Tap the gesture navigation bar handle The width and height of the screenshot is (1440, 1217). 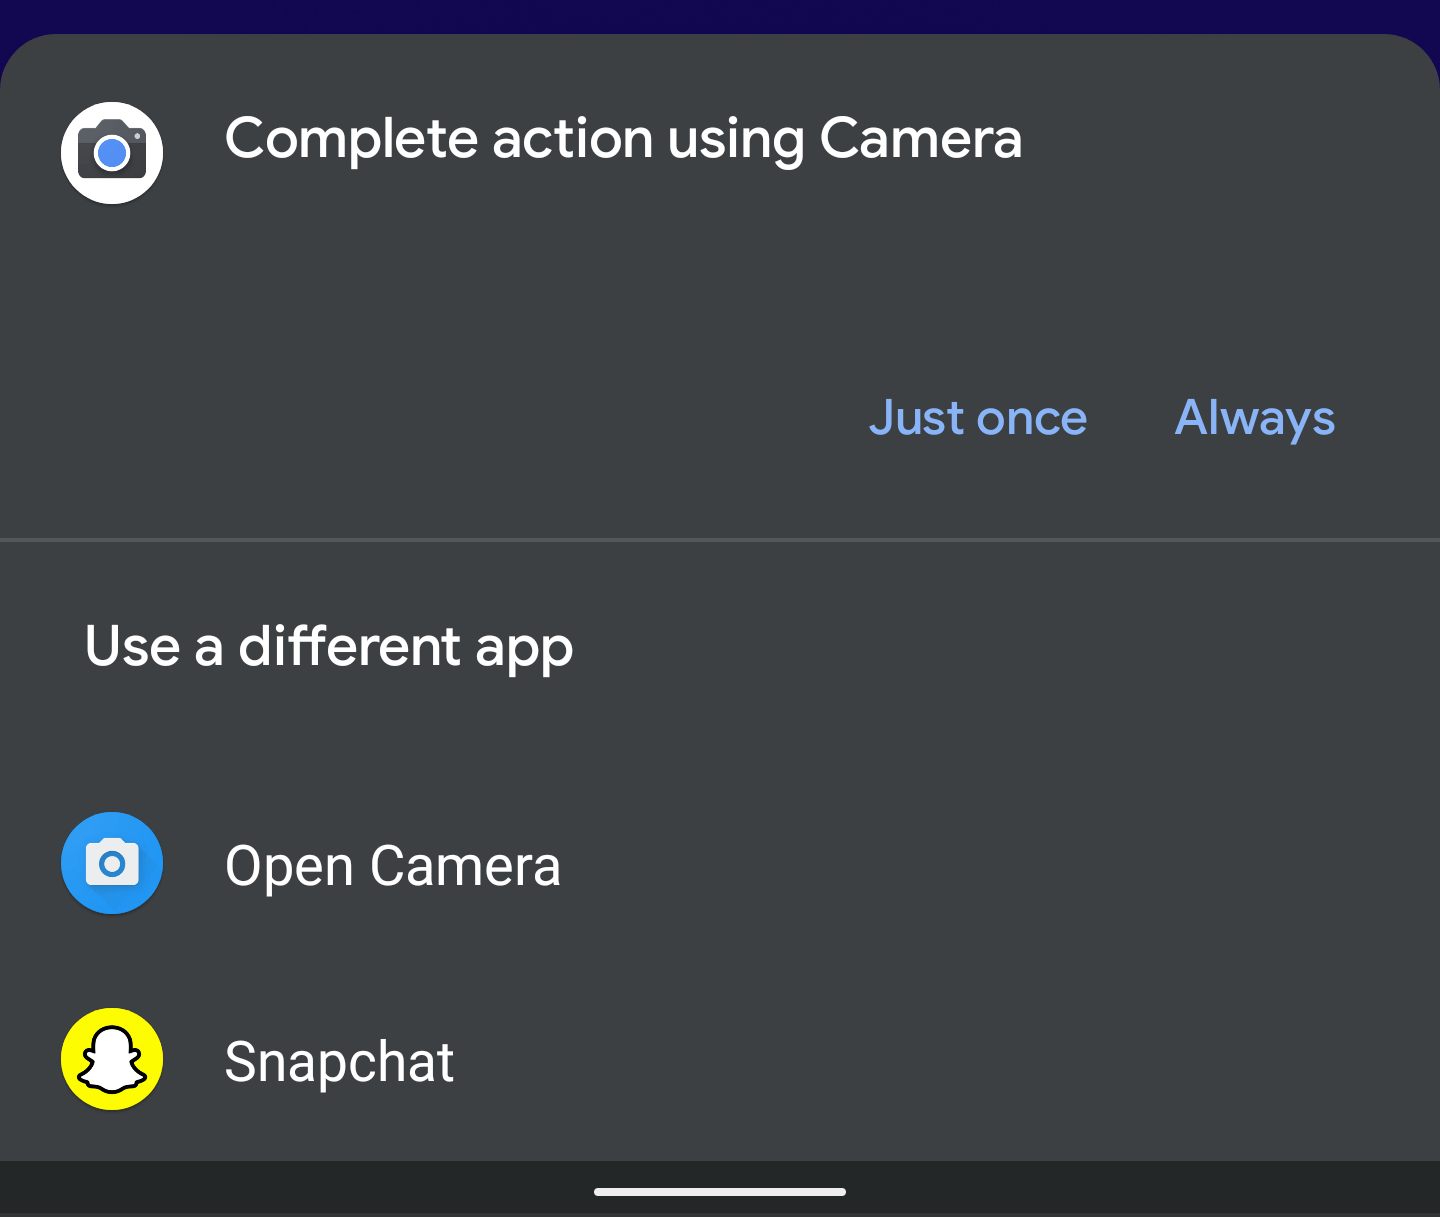point(719,1190)
